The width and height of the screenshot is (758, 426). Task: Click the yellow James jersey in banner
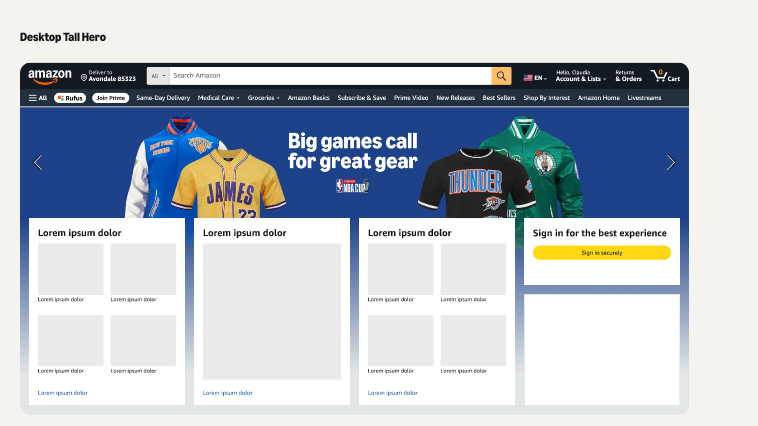point(229,186)
